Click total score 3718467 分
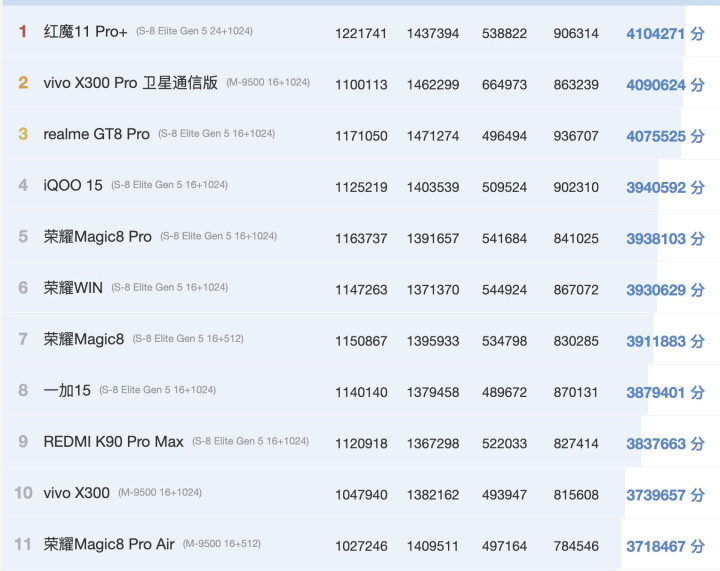Screen dimensions: 720x571 click(665, 546)
